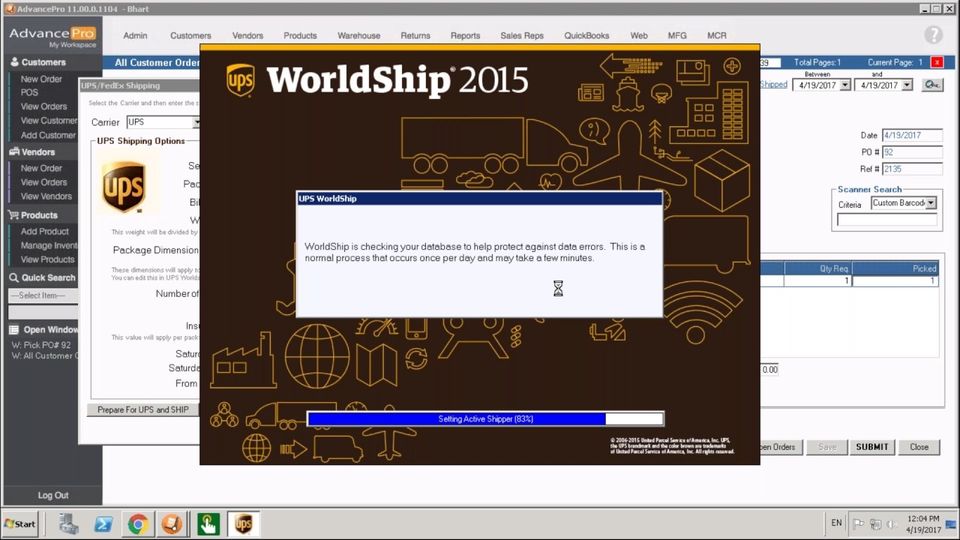The image size is (960, 540).
Task: Open View Vendors in the sidebar
Action: [46, 197]
